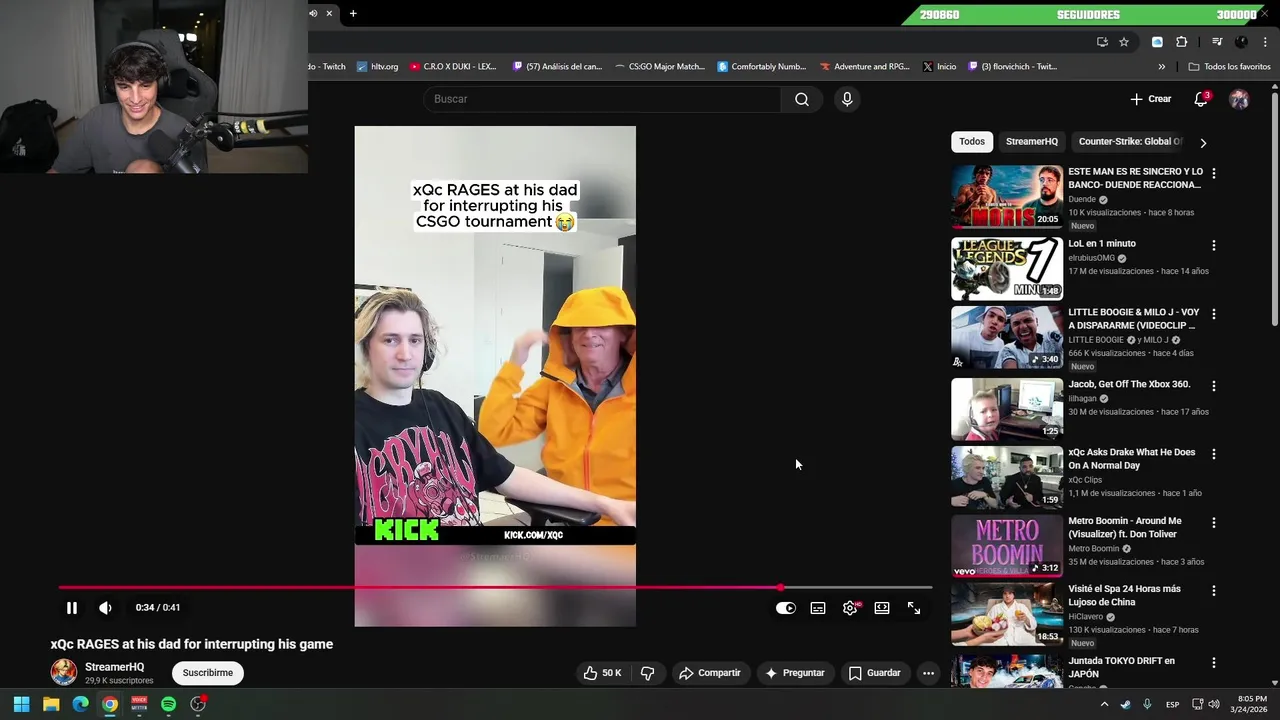Launch Microsoft Edge from taskbar
Viewport: 1280px width, 720px height.
coord(80,704)
